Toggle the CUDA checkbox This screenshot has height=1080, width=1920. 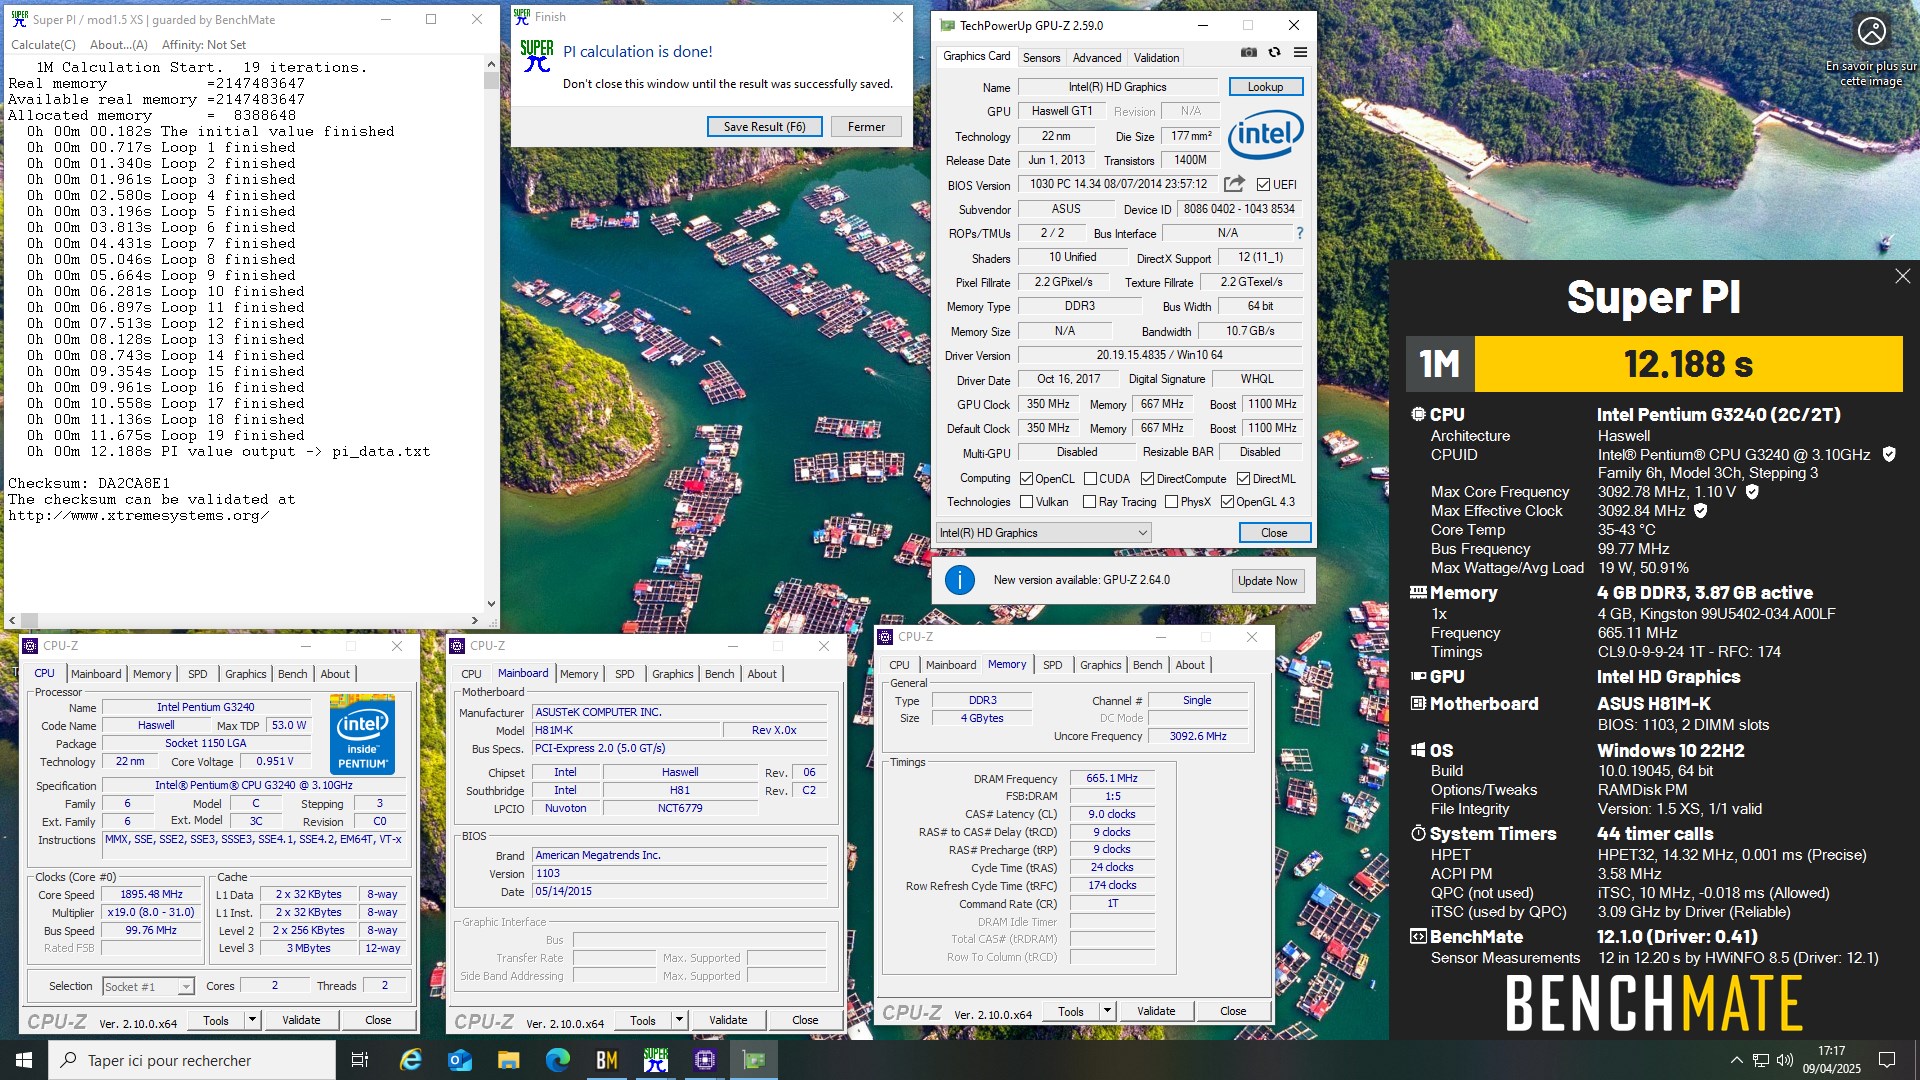[x=1090, y=479]
